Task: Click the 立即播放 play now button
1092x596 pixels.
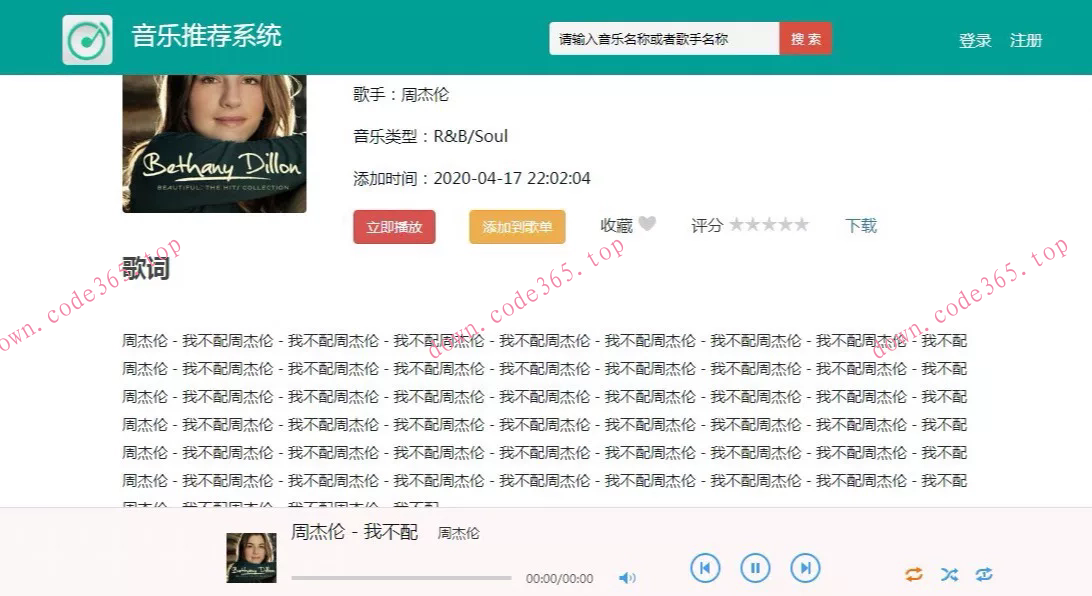Action: coord(393,227)
